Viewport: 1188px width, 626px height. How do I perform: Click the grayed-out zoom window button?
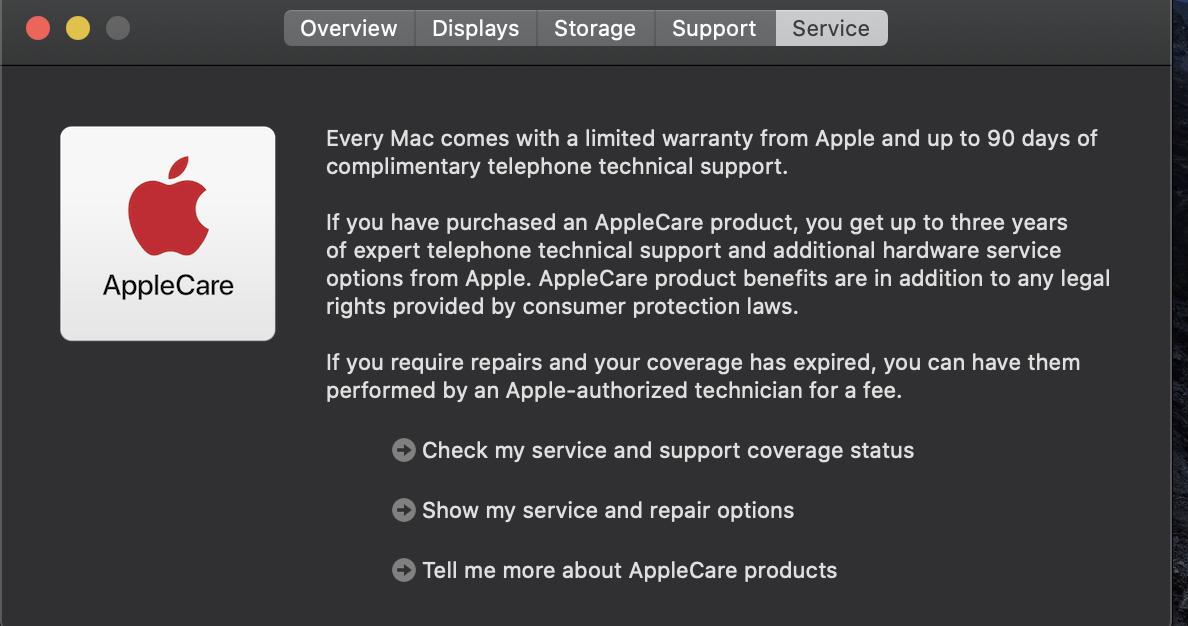[118, 28]
